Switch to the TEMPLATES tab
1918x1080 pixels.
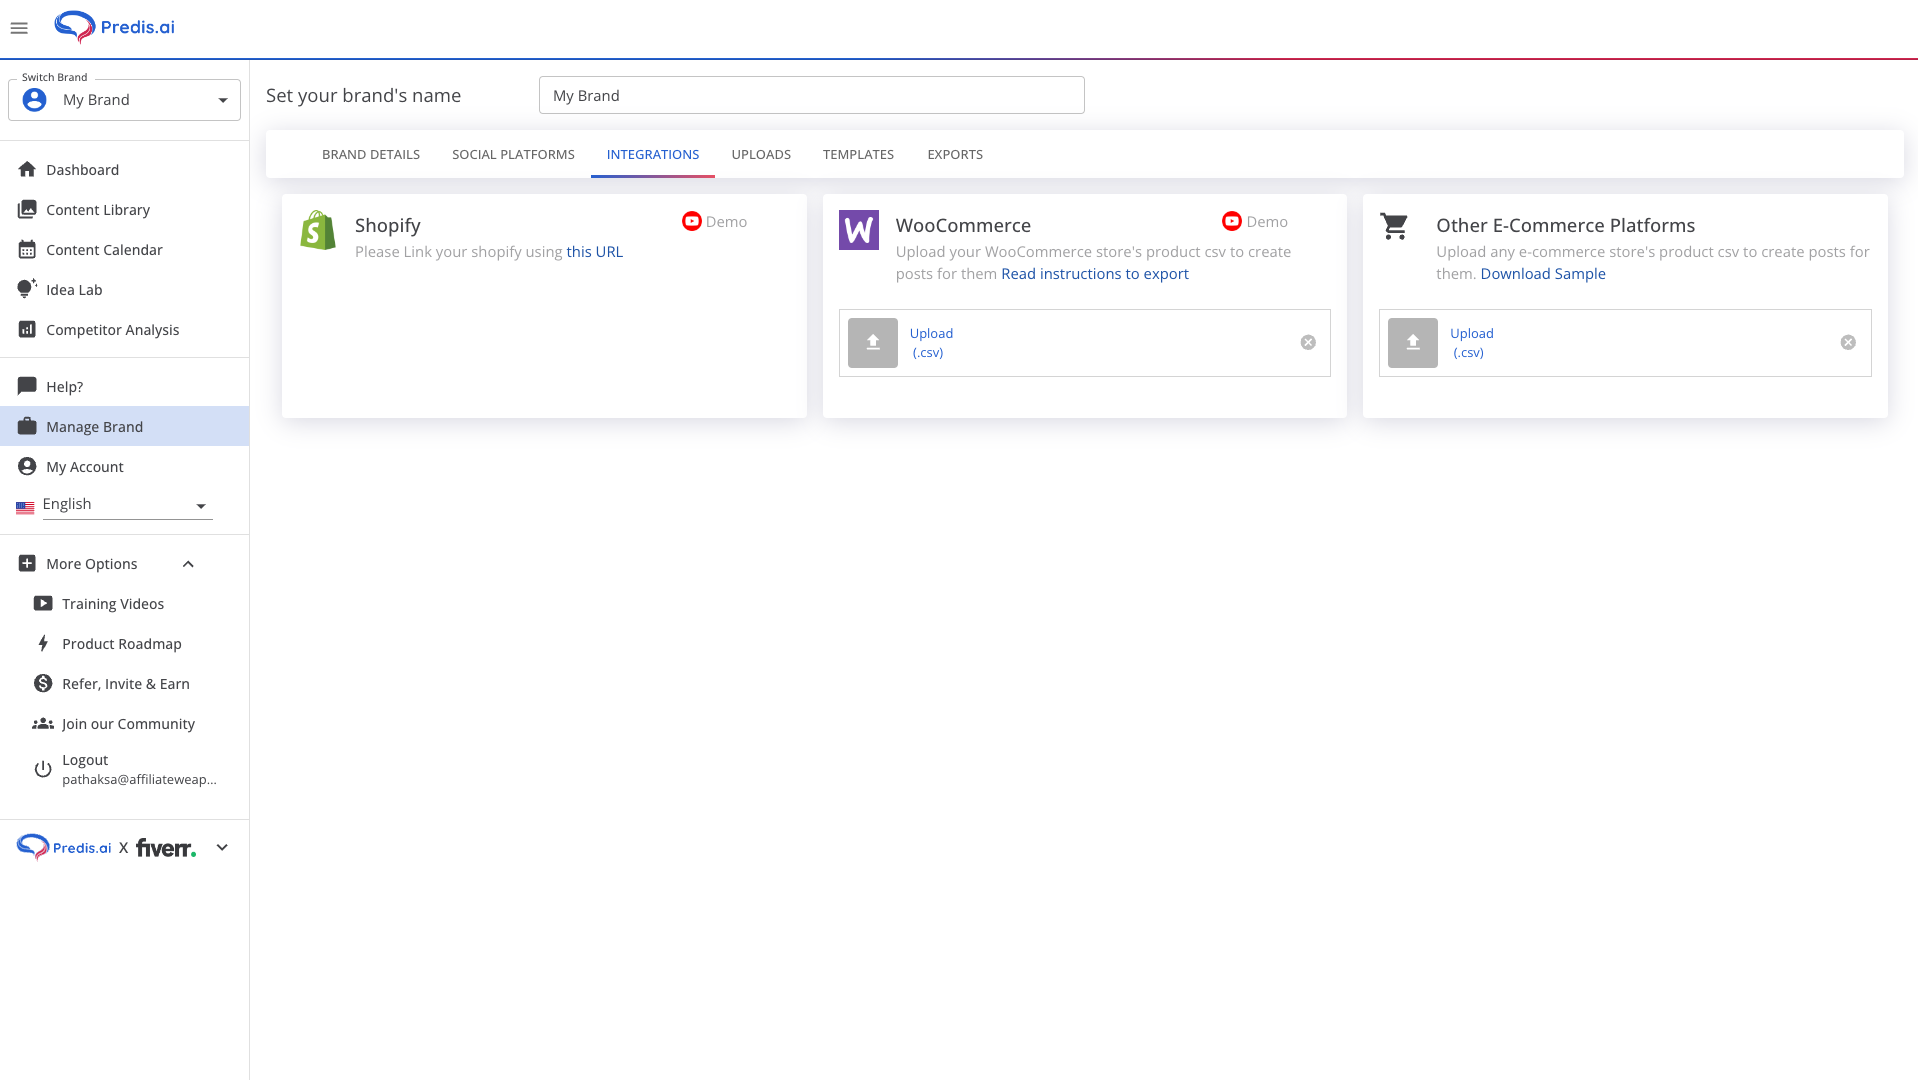click(x=858, y=154)
